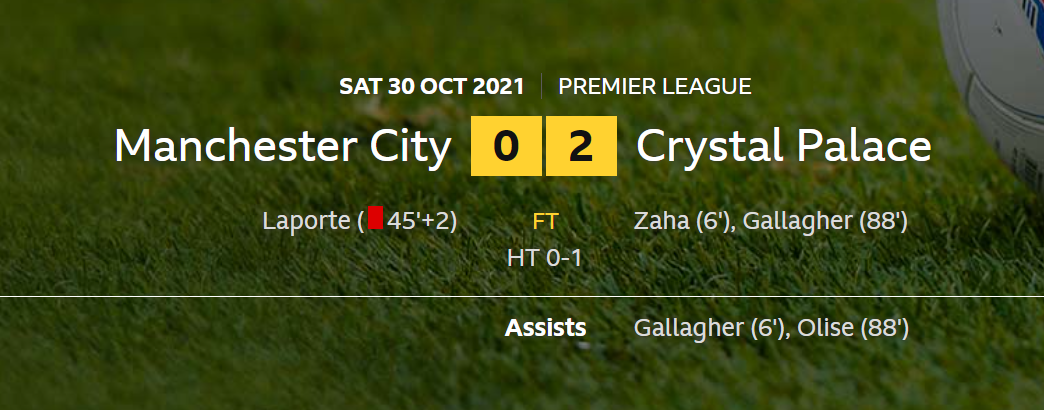Select goal scorer Zaha (6')
This screenshot has height=410, width=1044.
click(x=679, y=221)
